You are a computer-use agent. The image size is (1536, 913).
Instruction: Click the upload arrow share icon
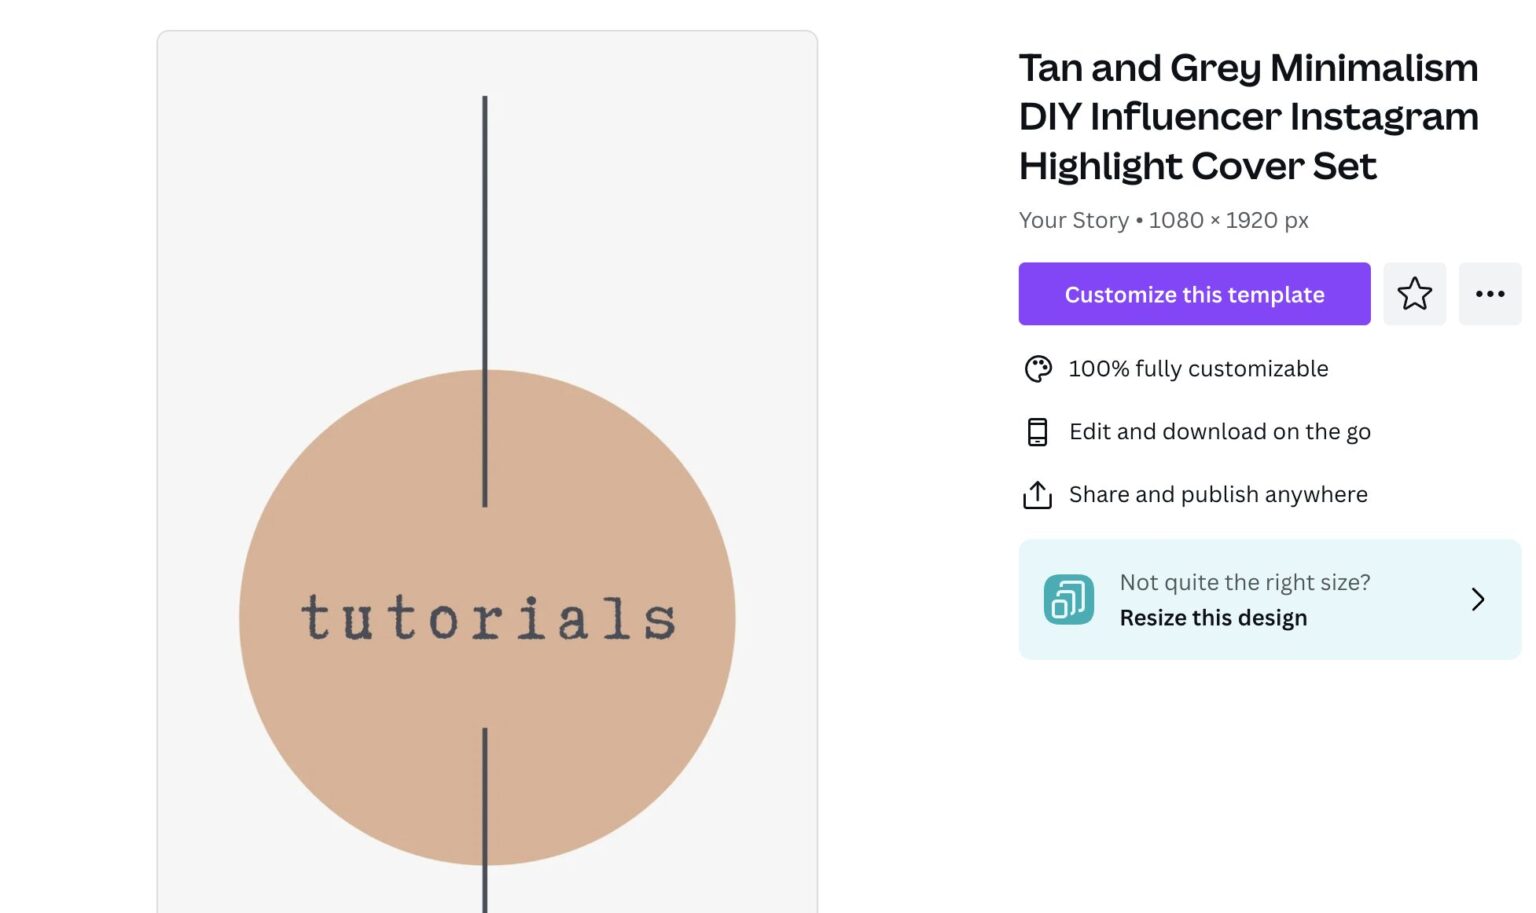pos(1038,494)
